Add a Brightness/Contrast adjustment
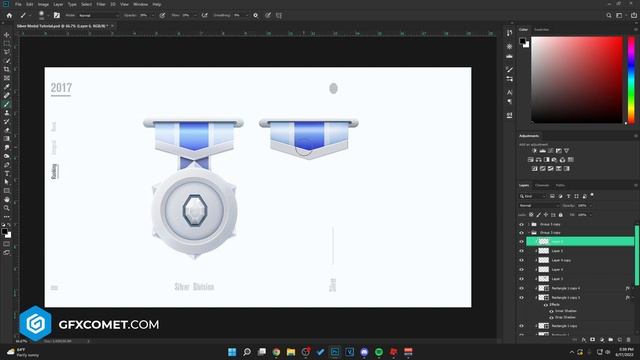Viewport: 640px width, 360px height. point(534,151)
